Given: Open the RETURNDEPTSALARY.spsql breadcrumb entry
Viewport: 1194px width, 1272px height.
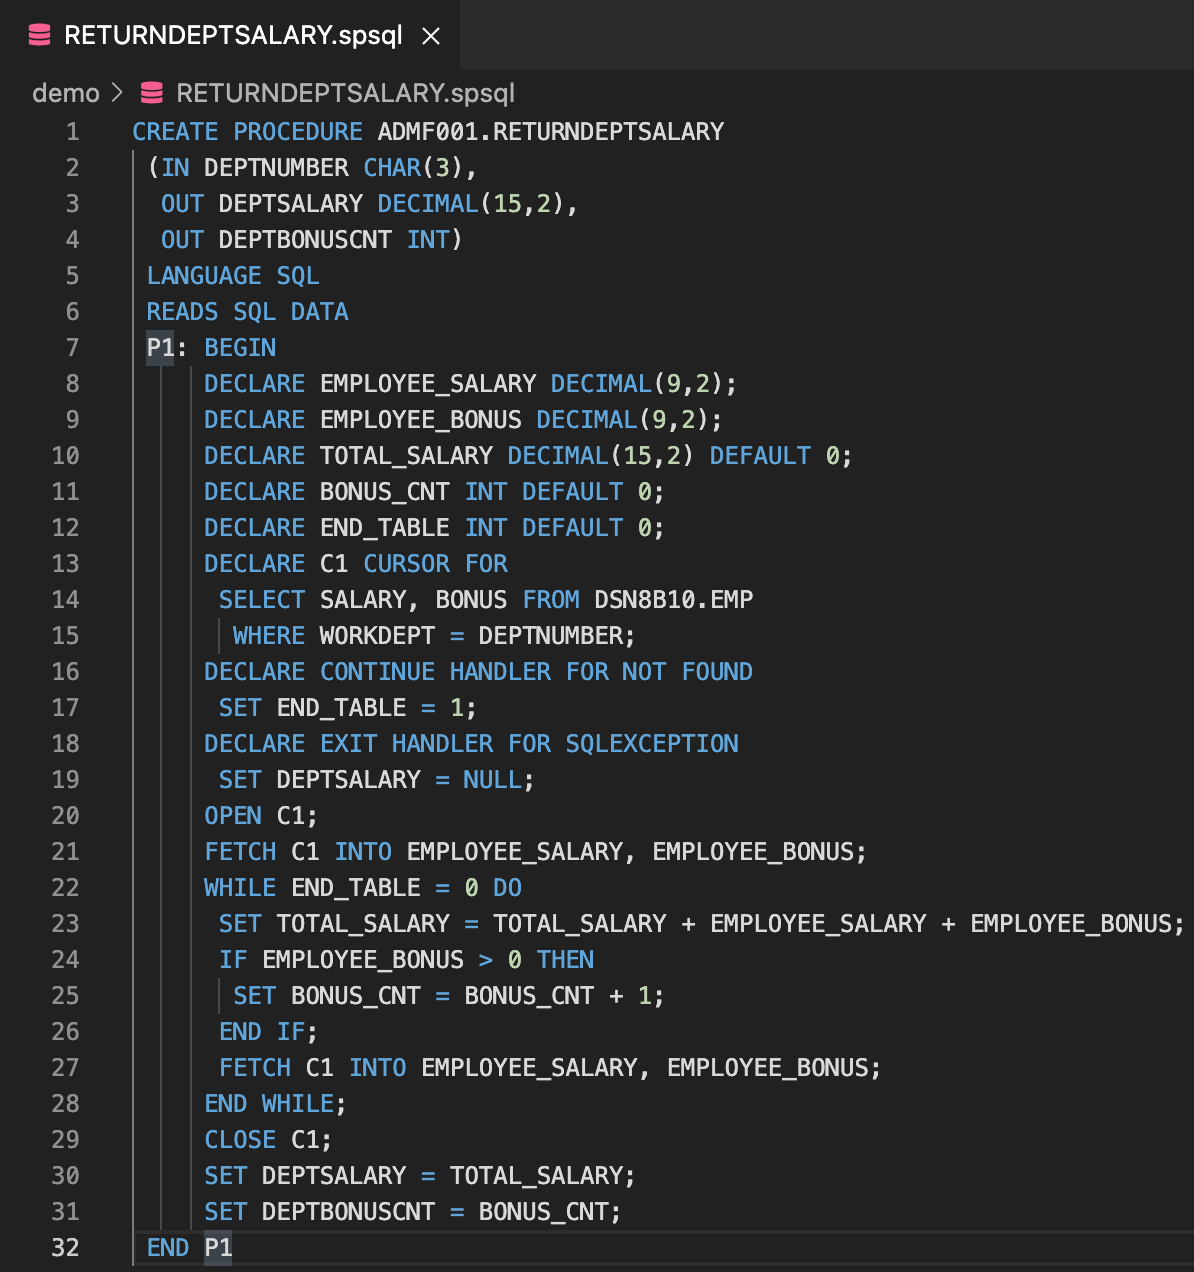Looking at the screenshot, I should click(344, 93).
